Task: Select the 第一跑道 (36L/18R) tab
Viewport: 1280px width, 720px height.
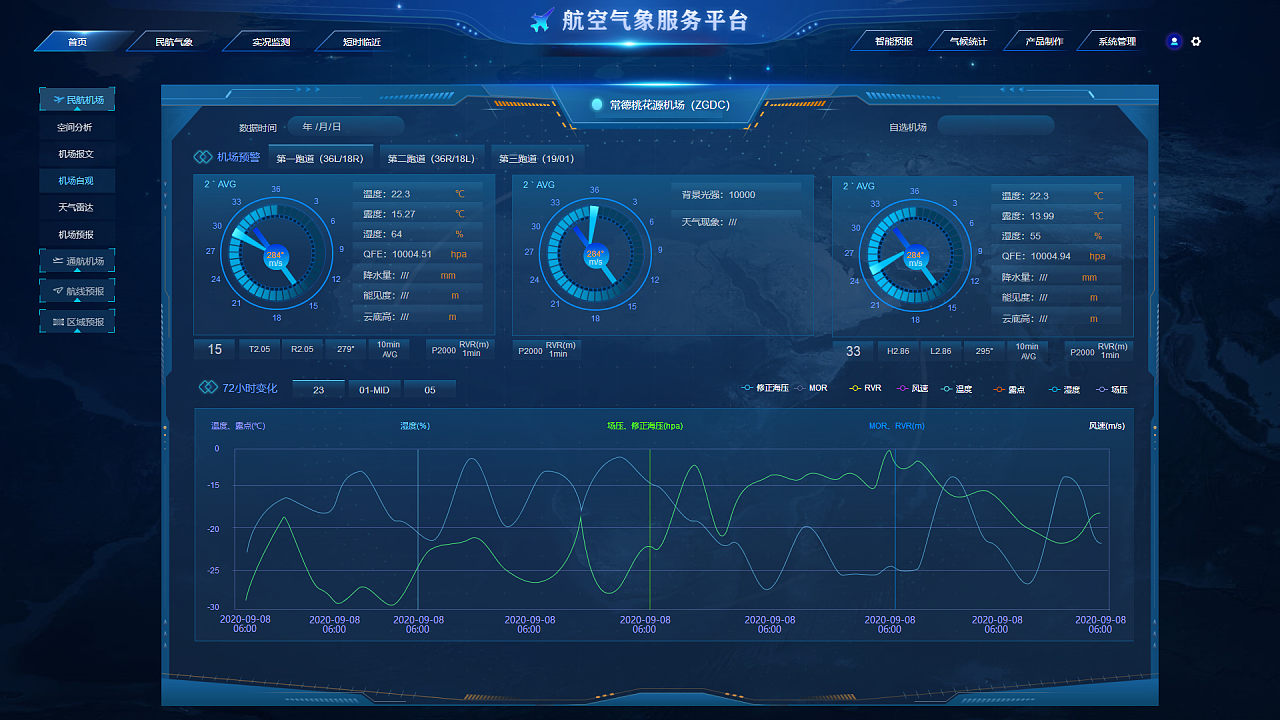Action: pos(320,158)
